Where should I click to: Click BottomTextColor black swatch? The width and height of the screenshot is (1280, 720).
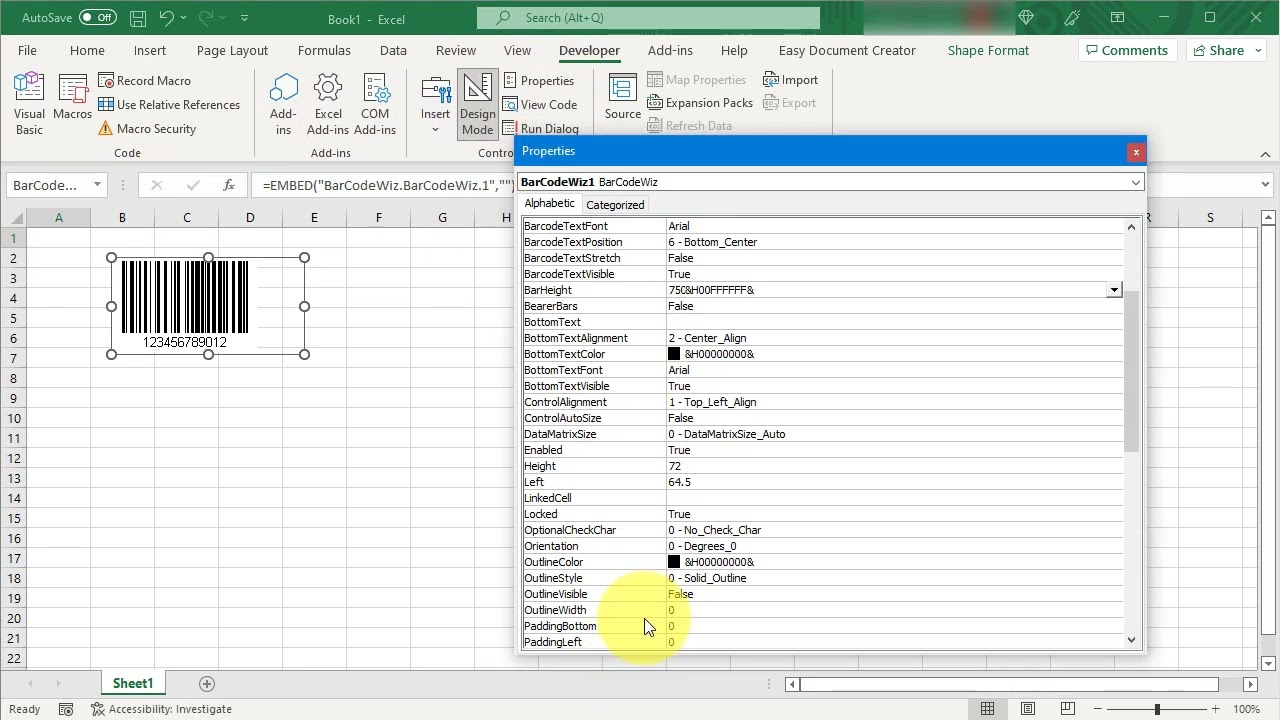pos(674,354)
